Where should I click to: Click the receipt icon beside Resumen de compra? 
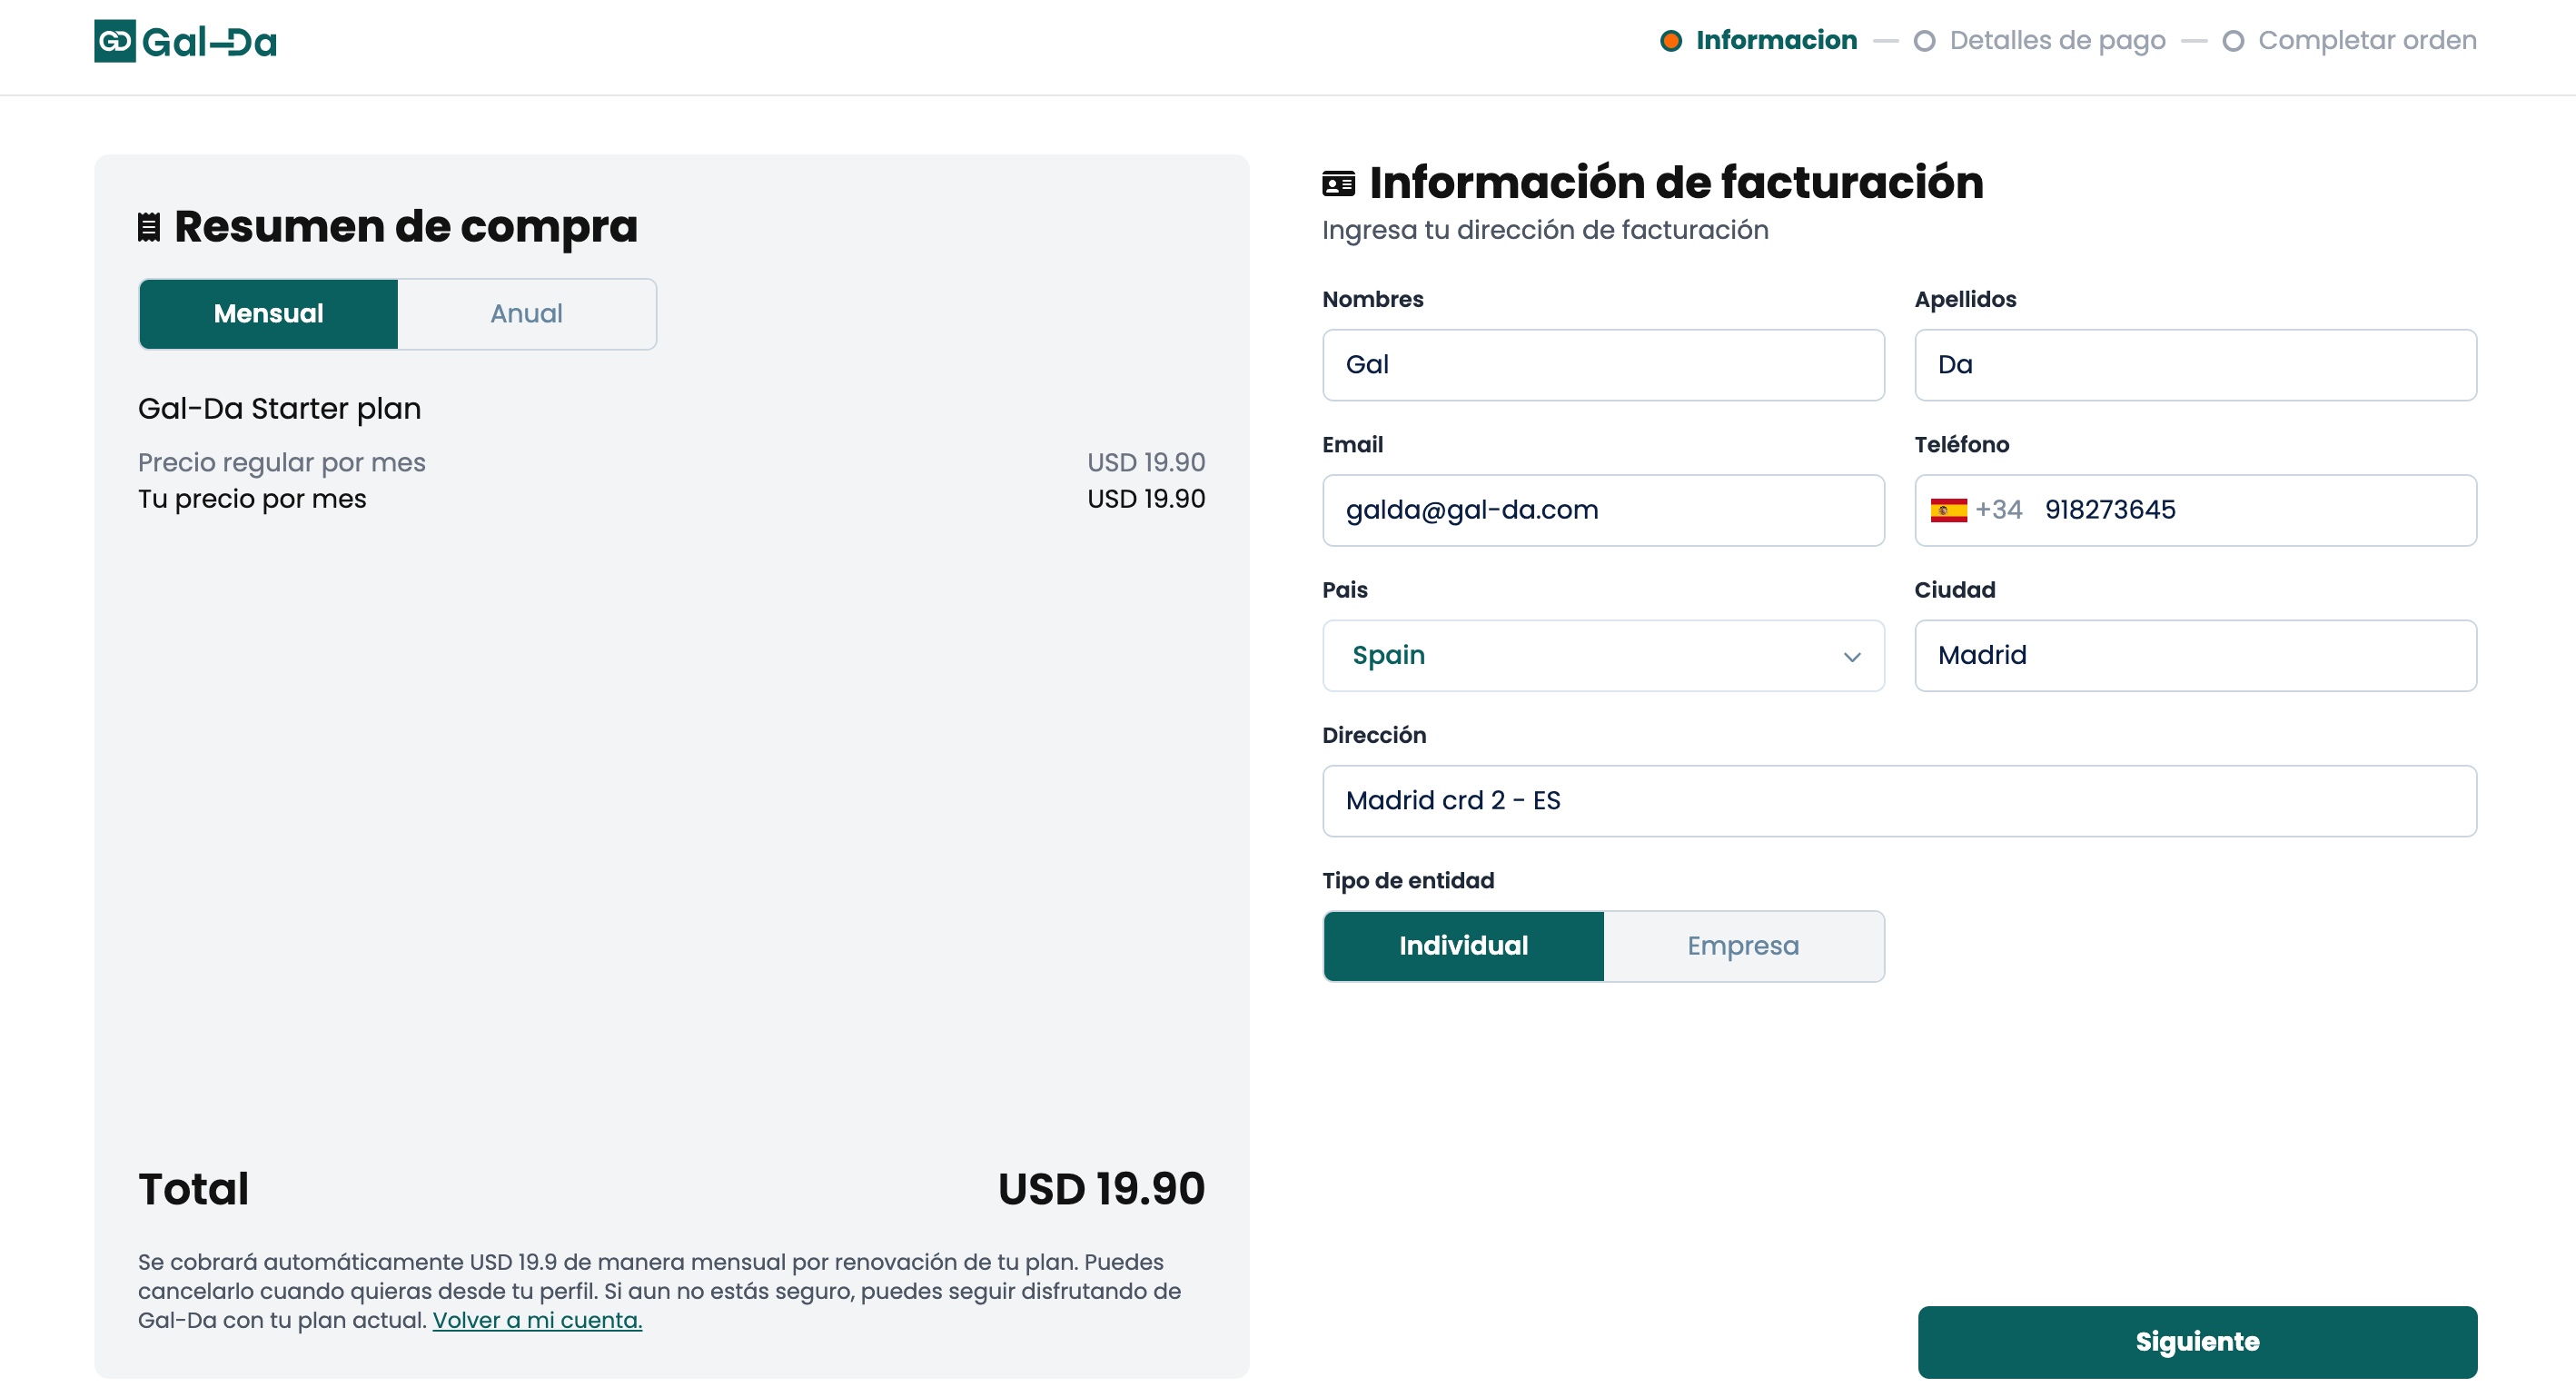coord(149,227)
